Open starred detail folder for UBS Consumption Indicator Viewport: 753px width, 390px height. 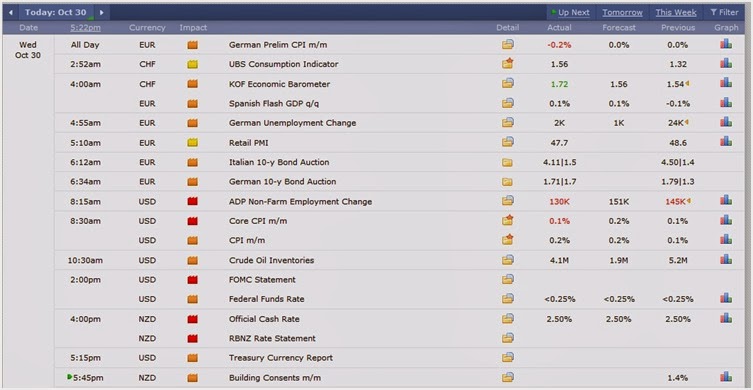click(x=508, y=63)
